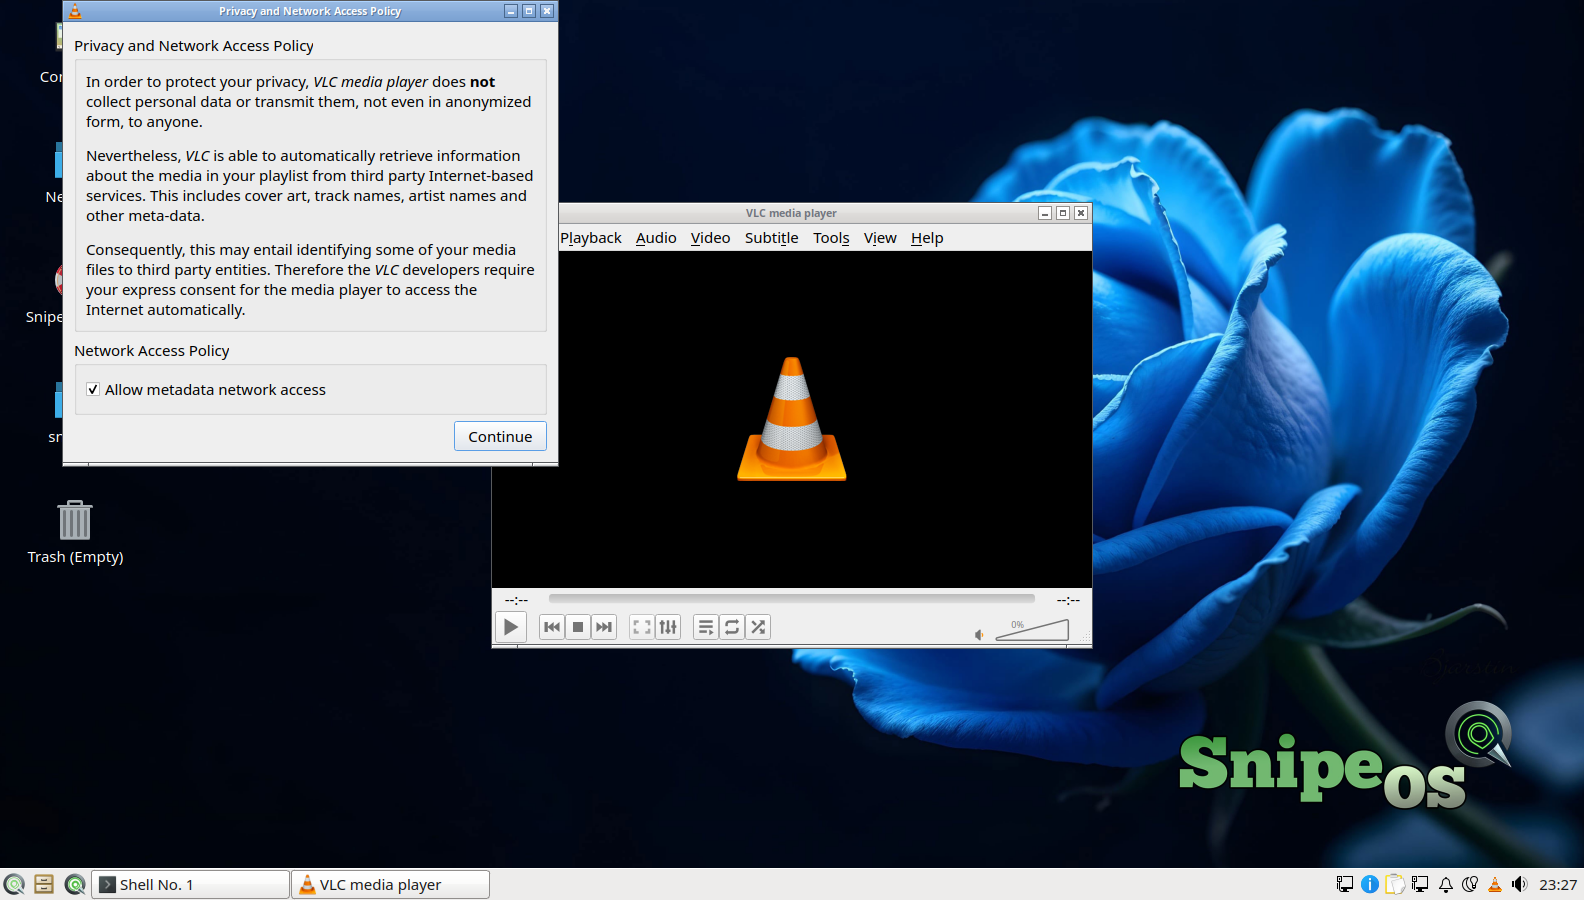Click the first network monitor tray icon
This screenshot has height=900, width=1584.
pos(1345,884)
